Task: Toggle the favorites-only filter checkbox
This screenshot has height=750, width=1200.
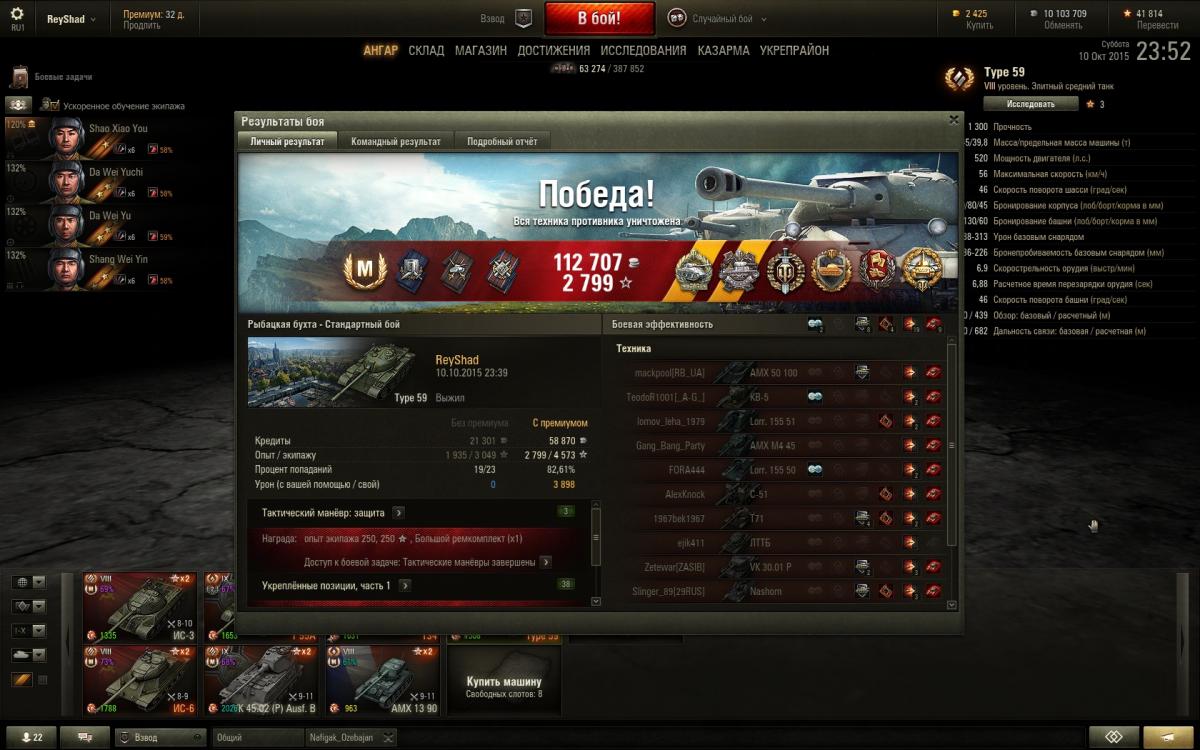Action: 42,680
